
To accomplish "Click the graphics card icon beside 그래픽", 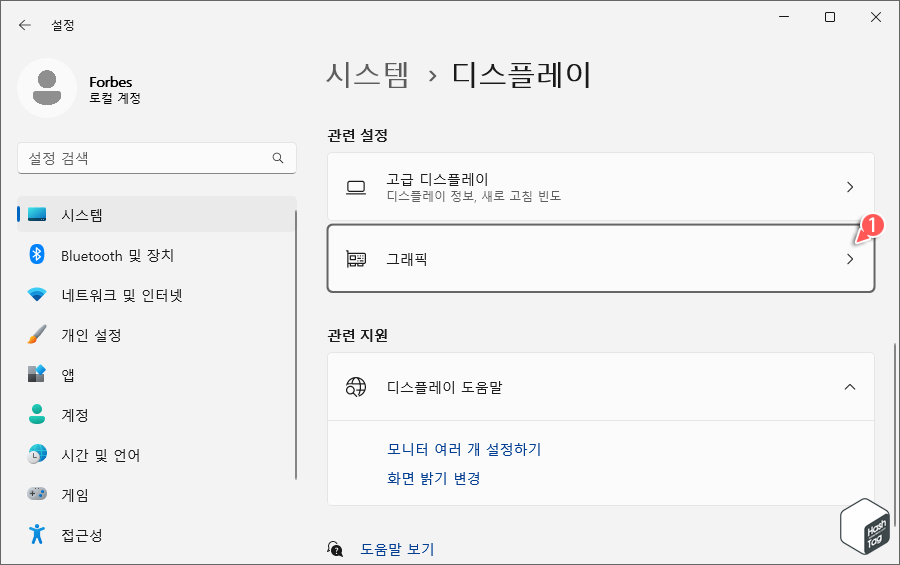I will click(x=356, y=259).
